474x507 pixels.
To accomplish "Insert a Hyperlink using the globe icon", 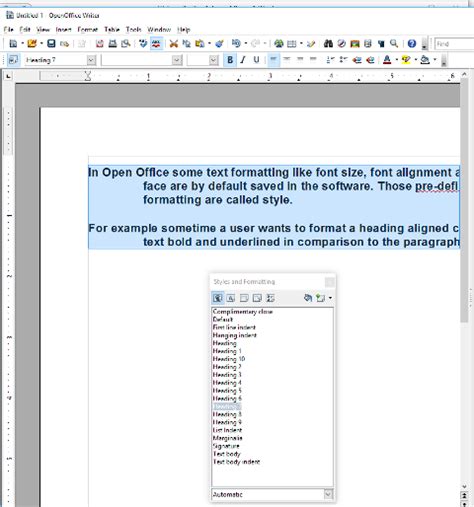I will [x=279, y=43].
